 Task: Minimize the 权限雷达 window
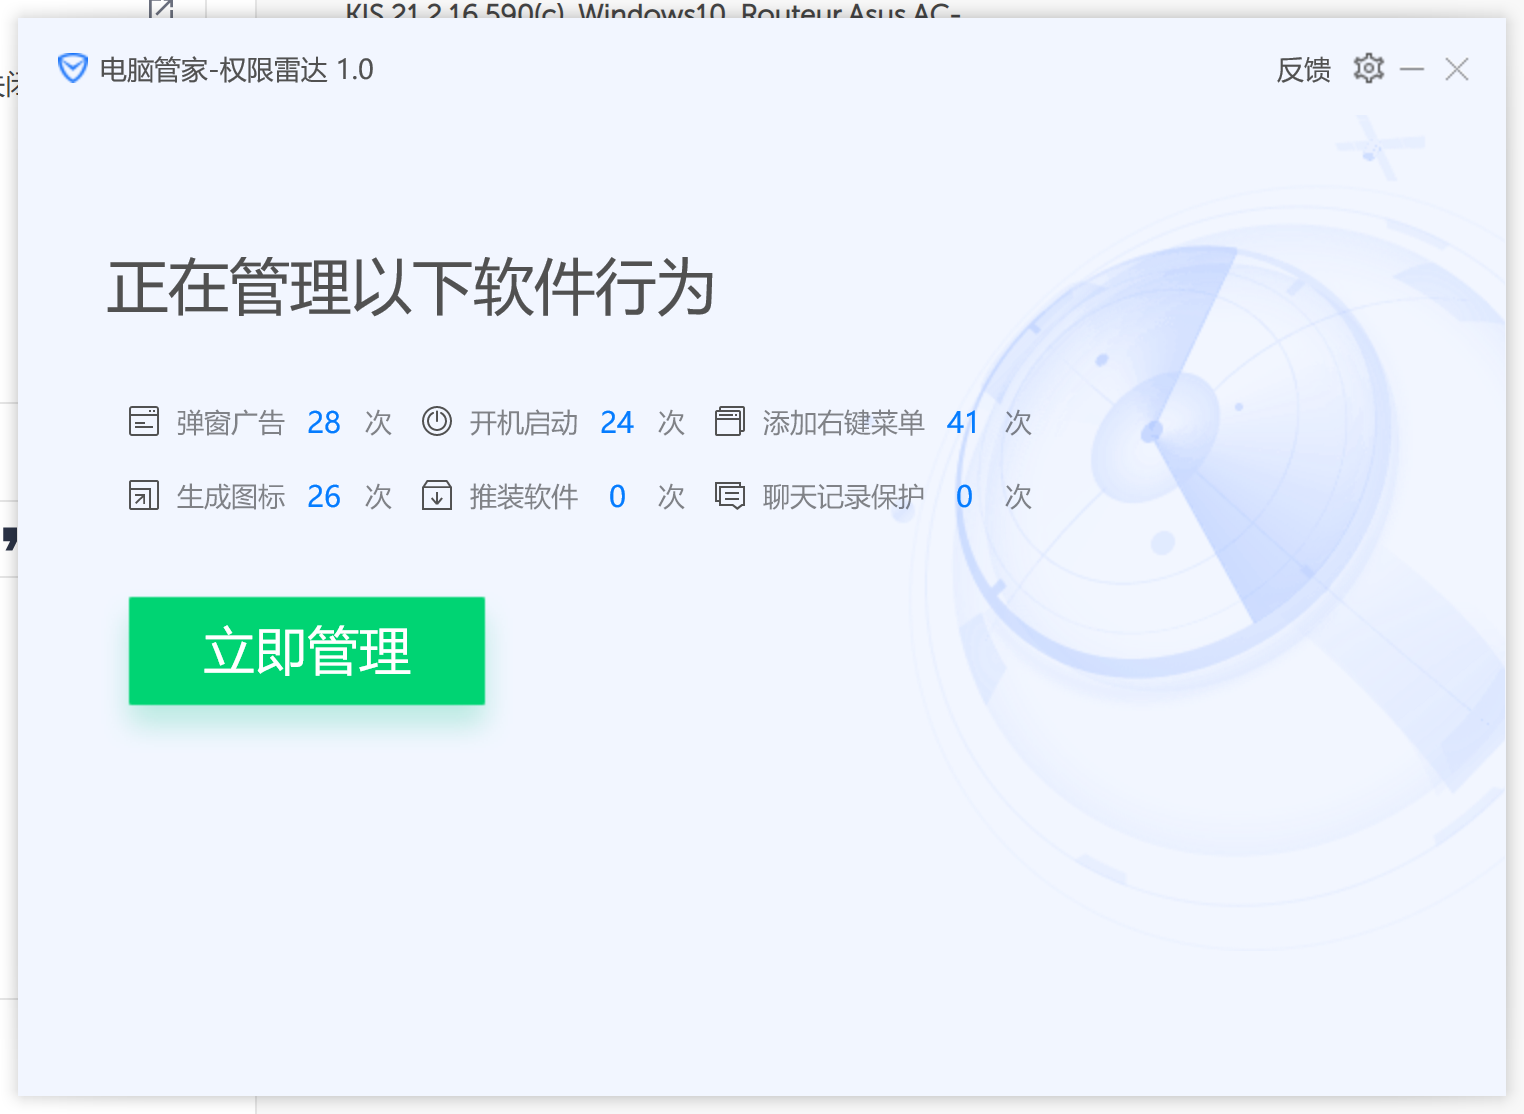click(1412, 69)
